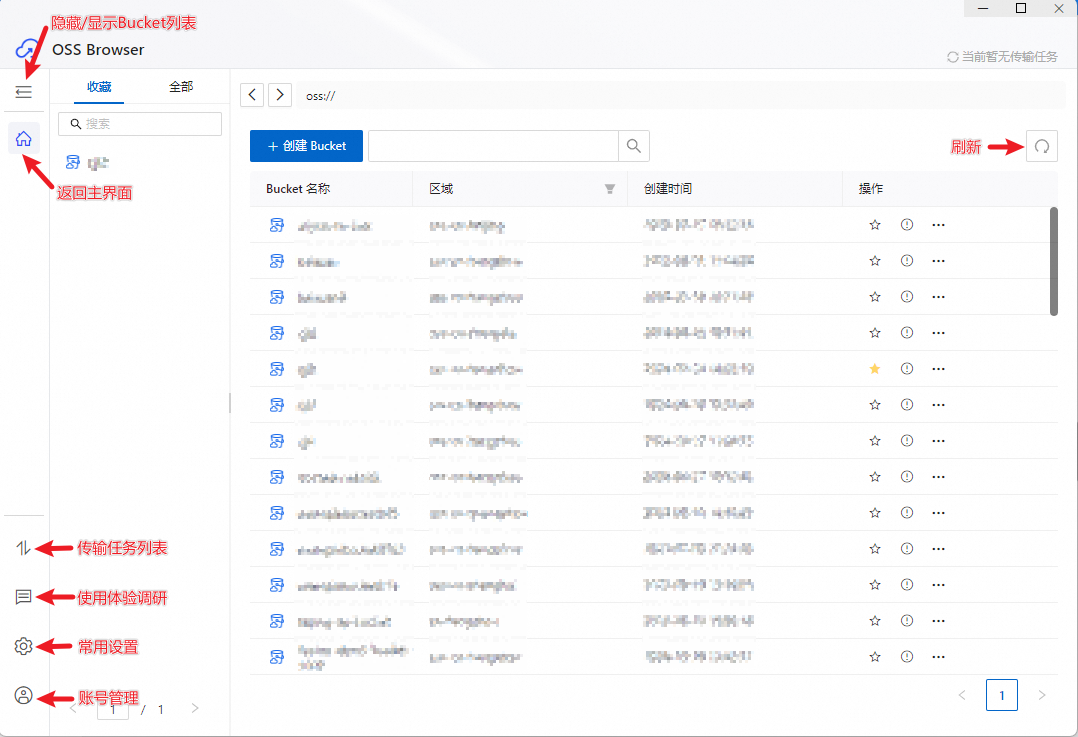Collapse the Bucket list with the hamburger icon
The width and height of the screenshot is (1078, 737).
pos(23,91)
